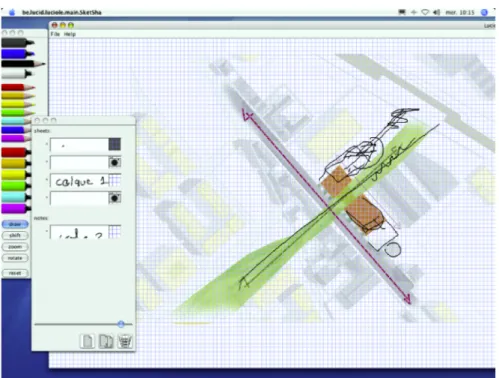
Task: Open the Apple menu
Action: pos(12,12)
